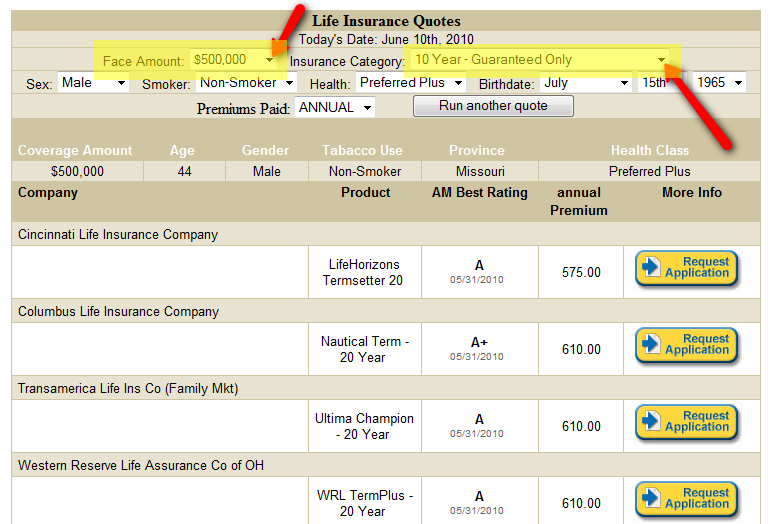Click the $500,000 coverage amount cell

77,172
